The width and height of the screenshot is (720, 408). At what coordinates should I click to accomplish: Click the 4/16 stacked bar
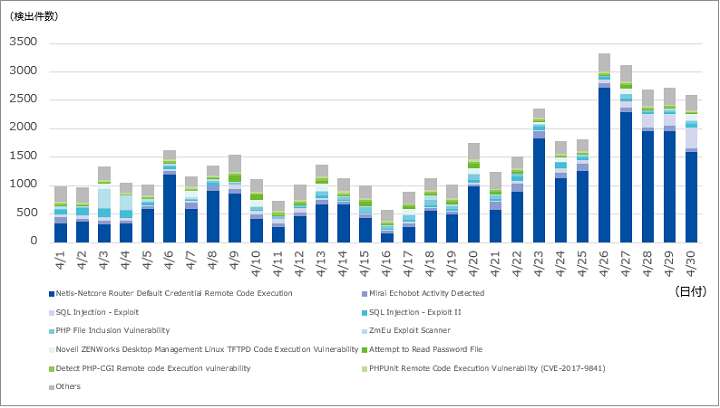[387, 226]
